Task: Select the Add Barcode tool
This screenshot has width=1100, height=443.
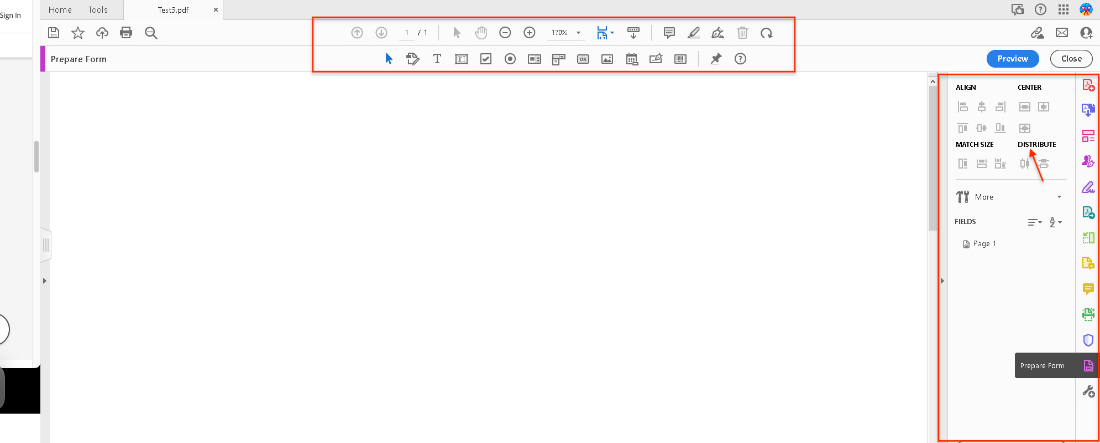Action: coord(680,59)
